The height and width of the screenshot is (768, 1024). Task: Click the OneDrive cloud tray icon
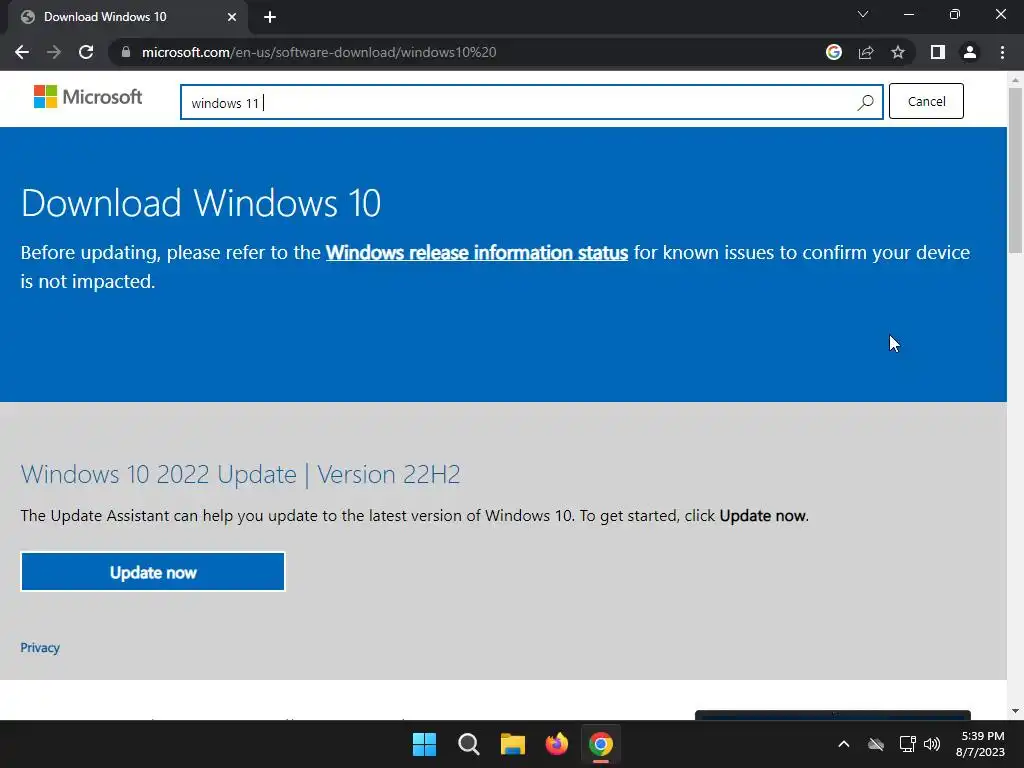tap(876, 744)
